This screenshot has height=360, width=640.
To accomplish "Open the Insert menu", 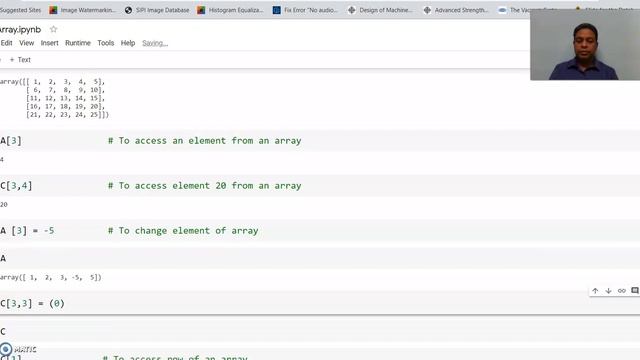I will pos(49,43).
